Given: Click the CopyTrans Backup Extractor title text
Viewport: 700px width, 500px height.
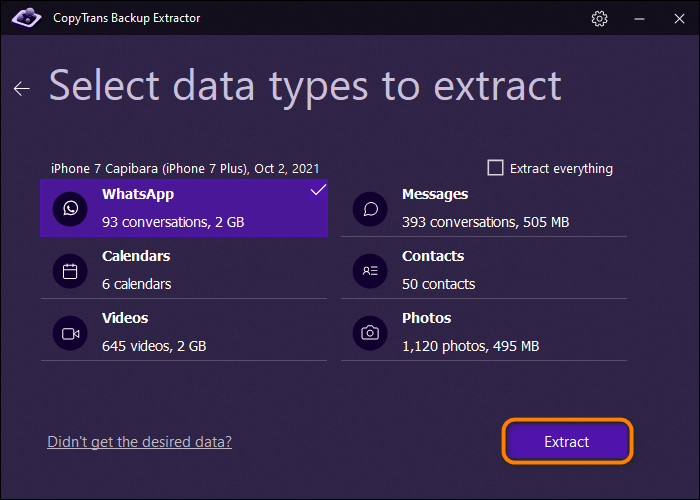Looking at the screenshot, I should [127, 18].
